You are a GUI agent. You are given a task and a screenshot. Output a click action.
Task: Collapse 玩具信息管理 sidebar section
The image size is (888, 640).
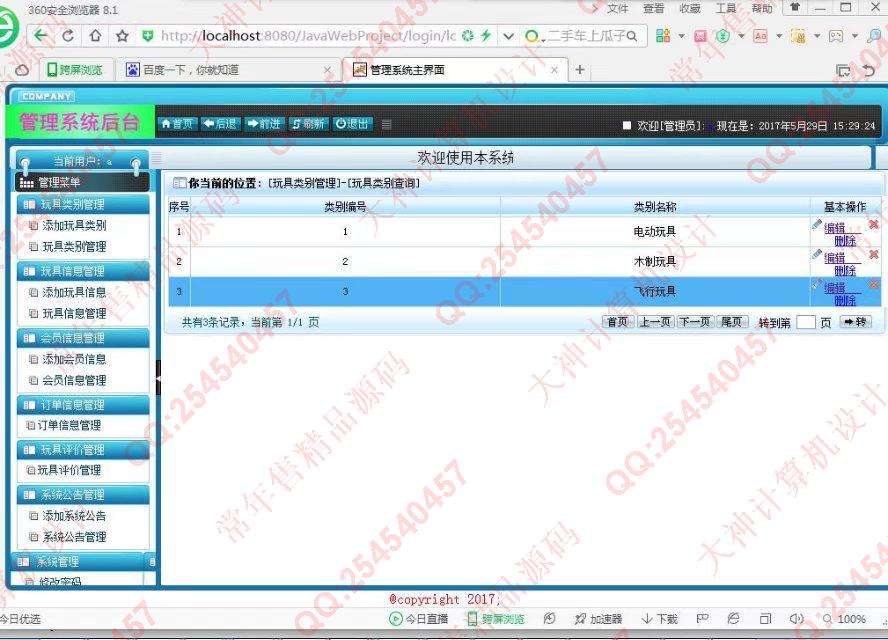(x=83, y=271)
